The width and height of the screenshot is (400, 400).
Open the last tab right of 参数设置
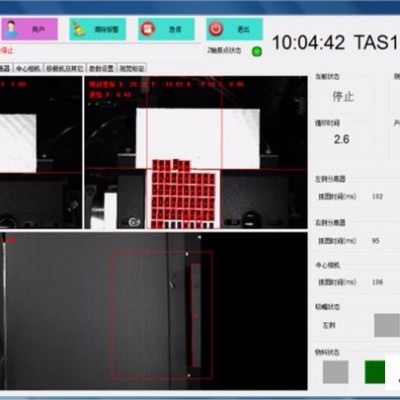coord(132,68)
